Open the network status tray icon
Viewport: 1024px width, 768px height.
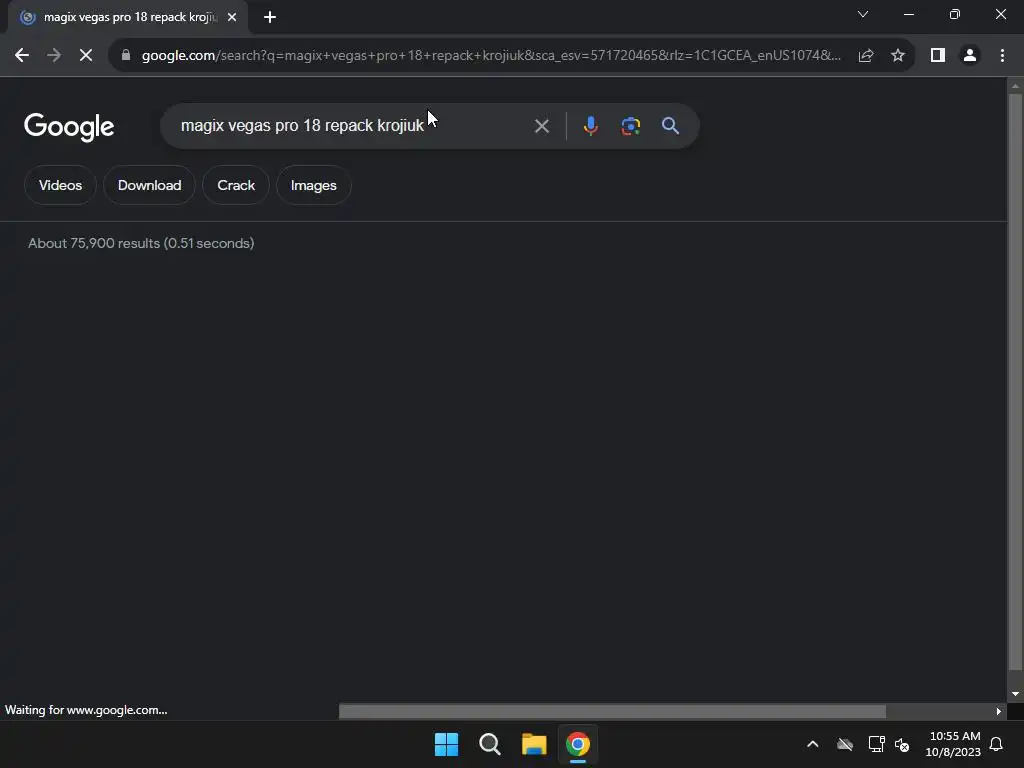point(876,744)
